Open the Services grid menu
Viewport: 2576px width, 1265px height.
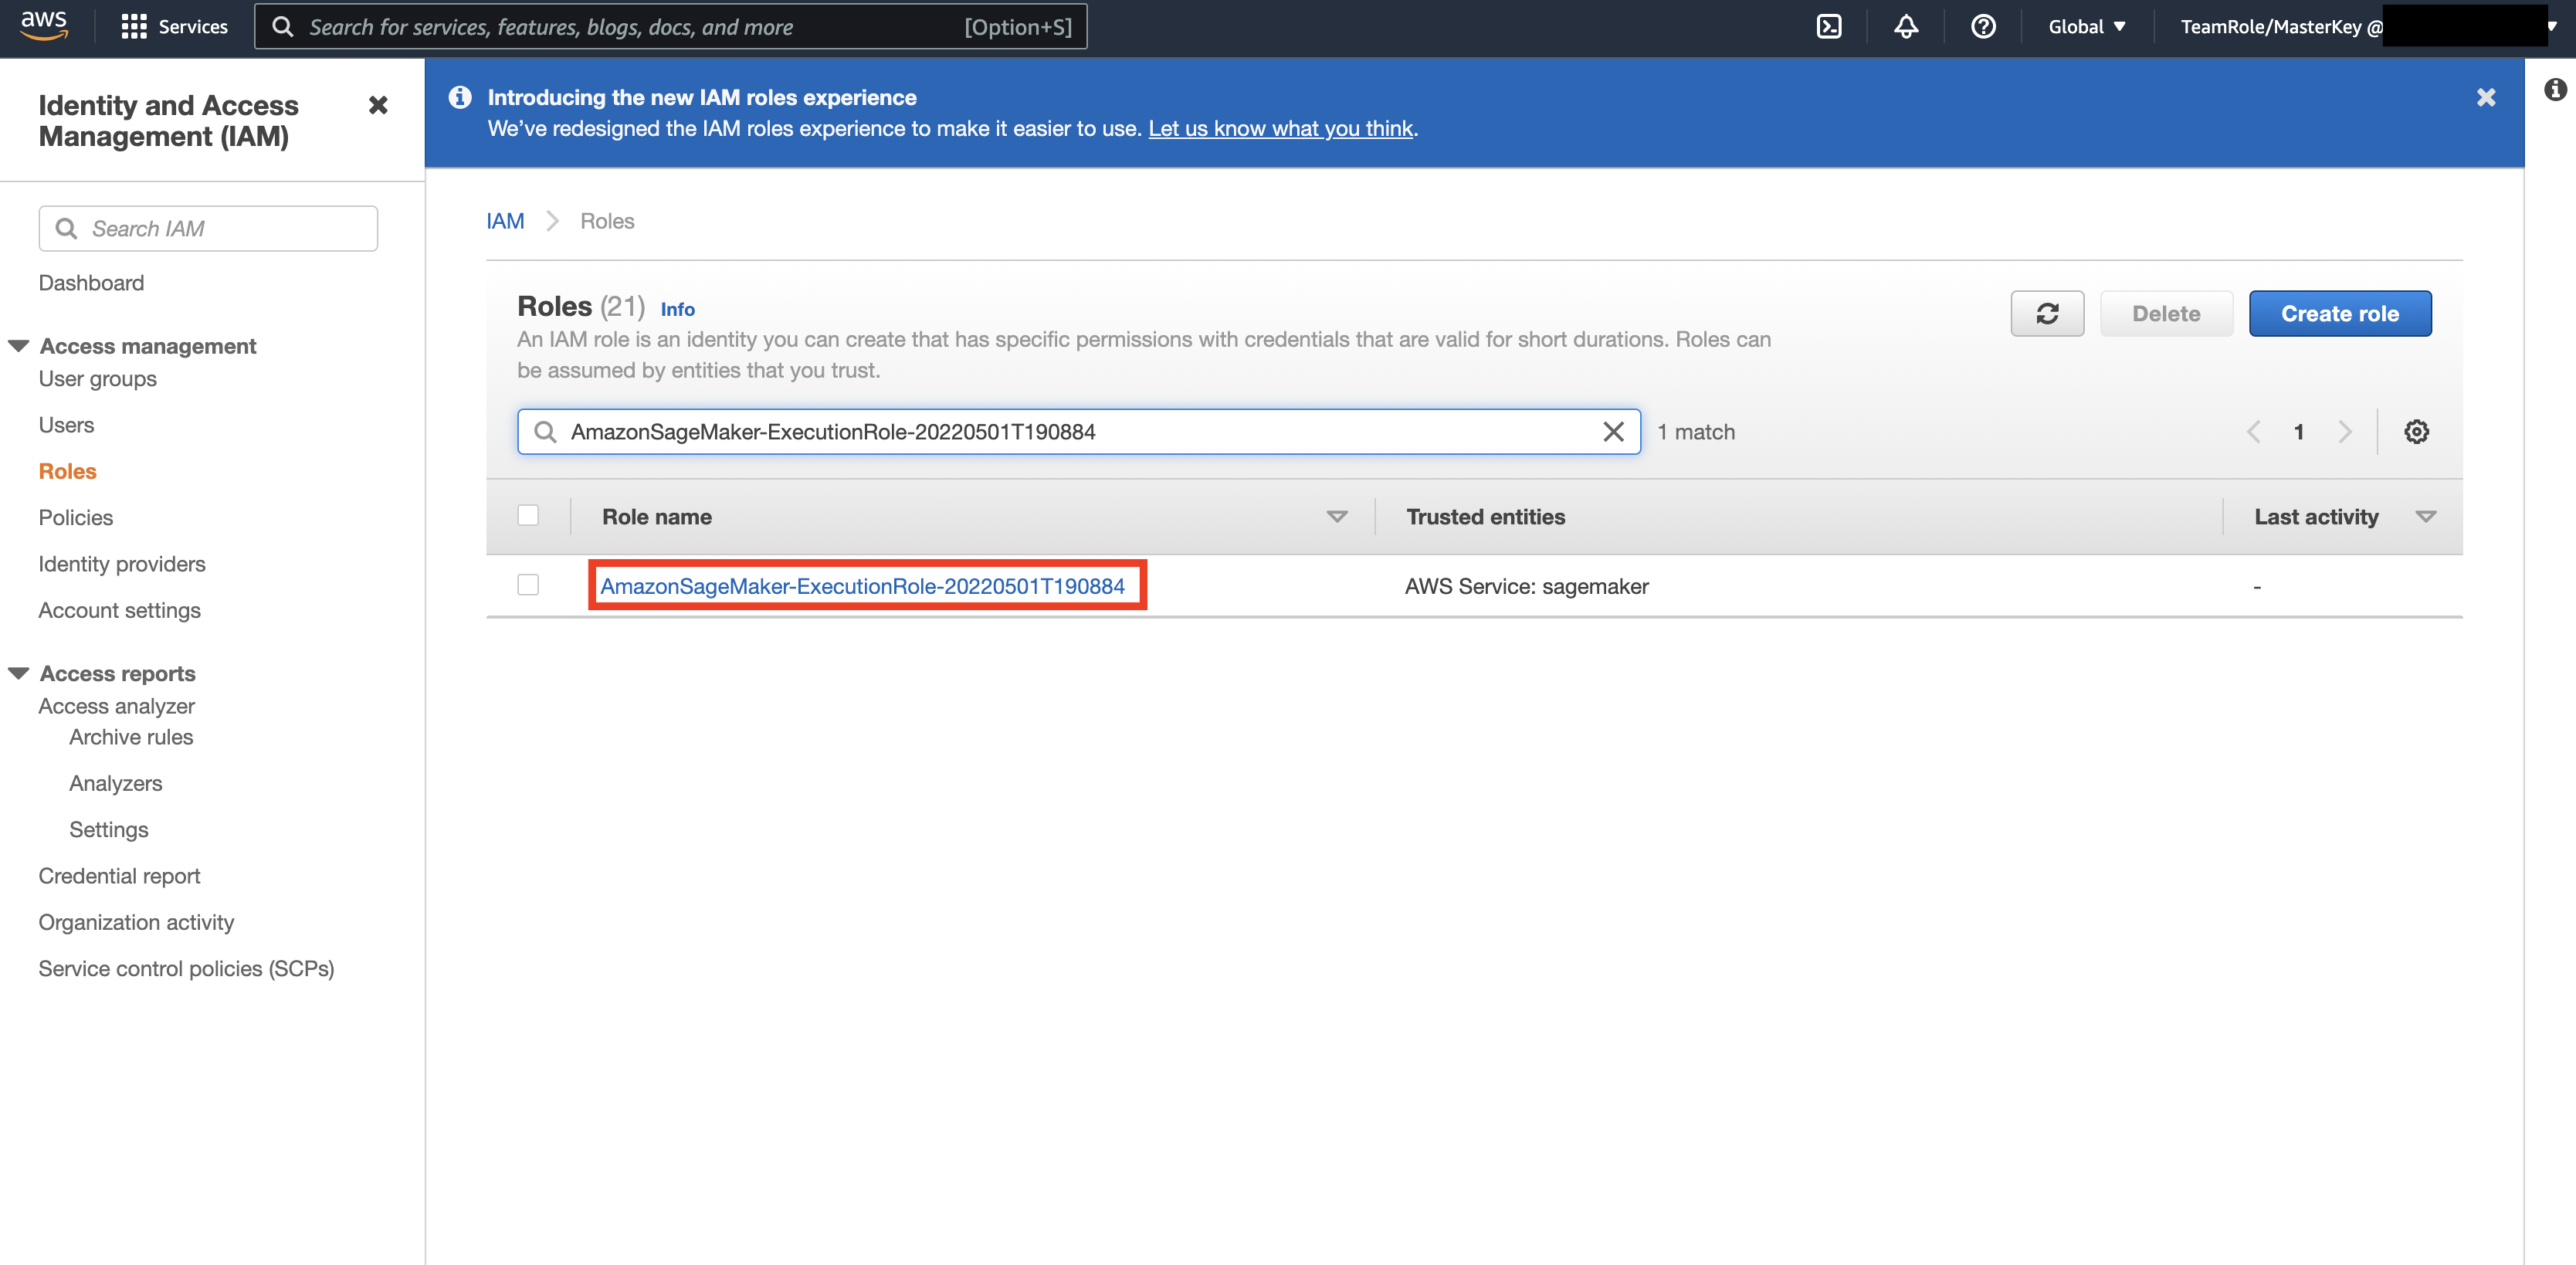pos(174,27)
